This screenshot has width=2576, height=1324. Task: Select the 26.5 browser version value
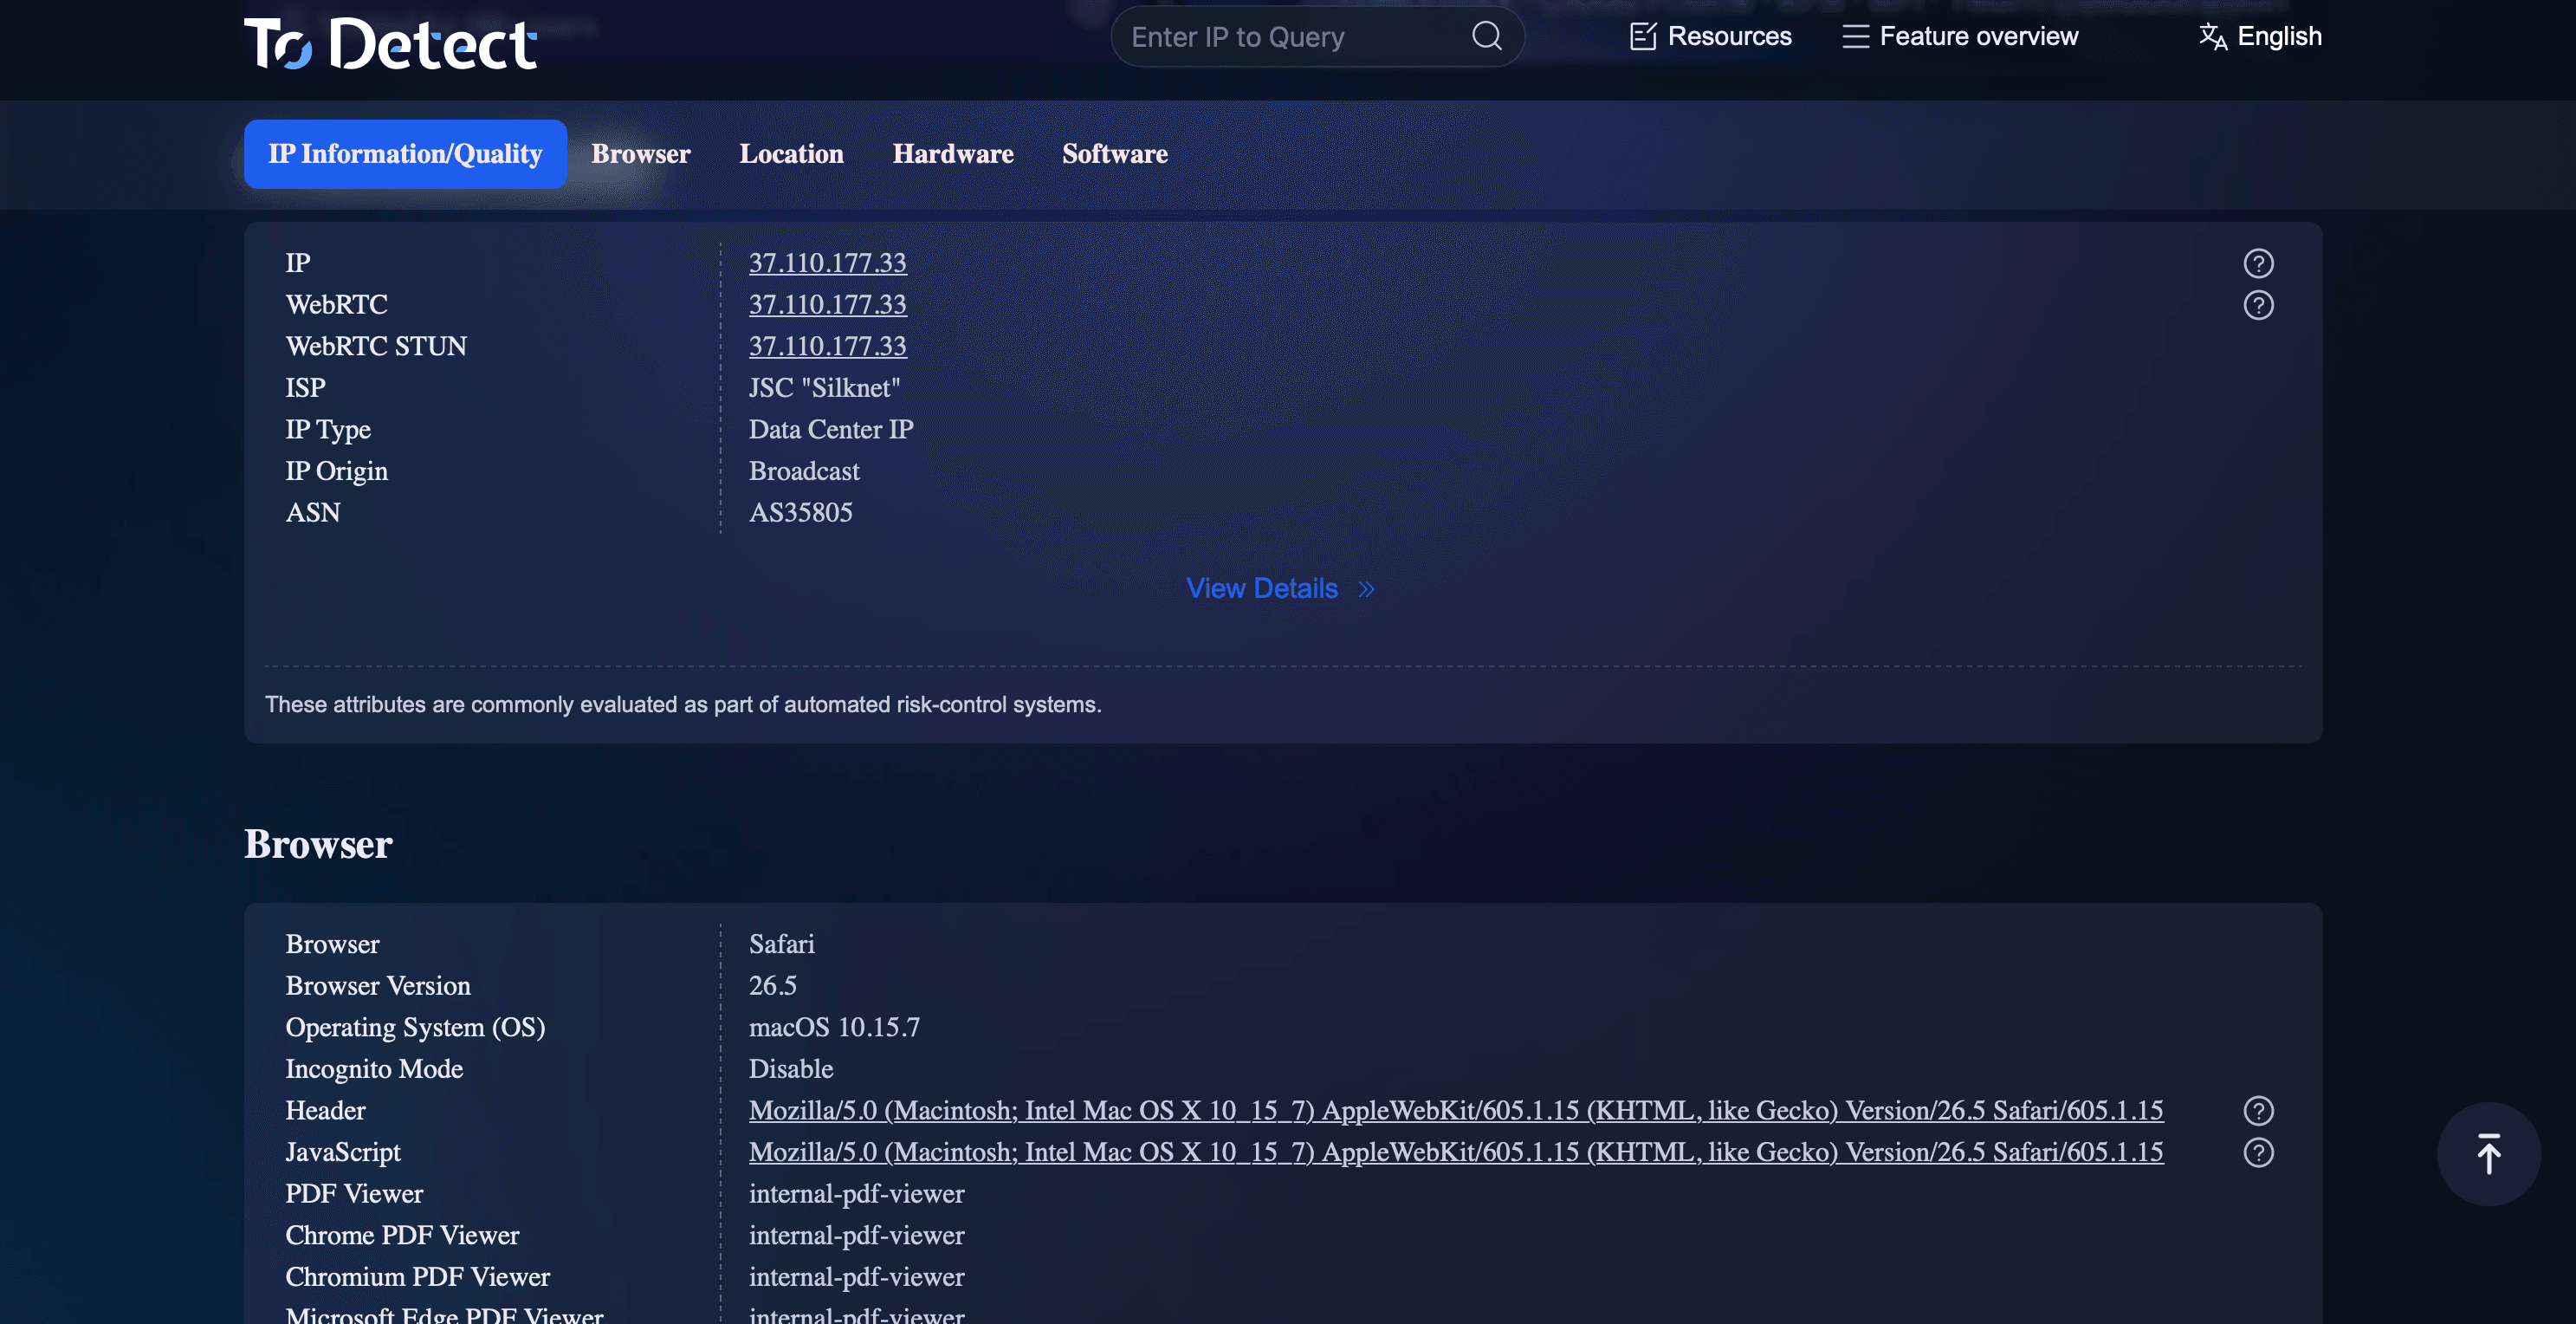(772, 986)
